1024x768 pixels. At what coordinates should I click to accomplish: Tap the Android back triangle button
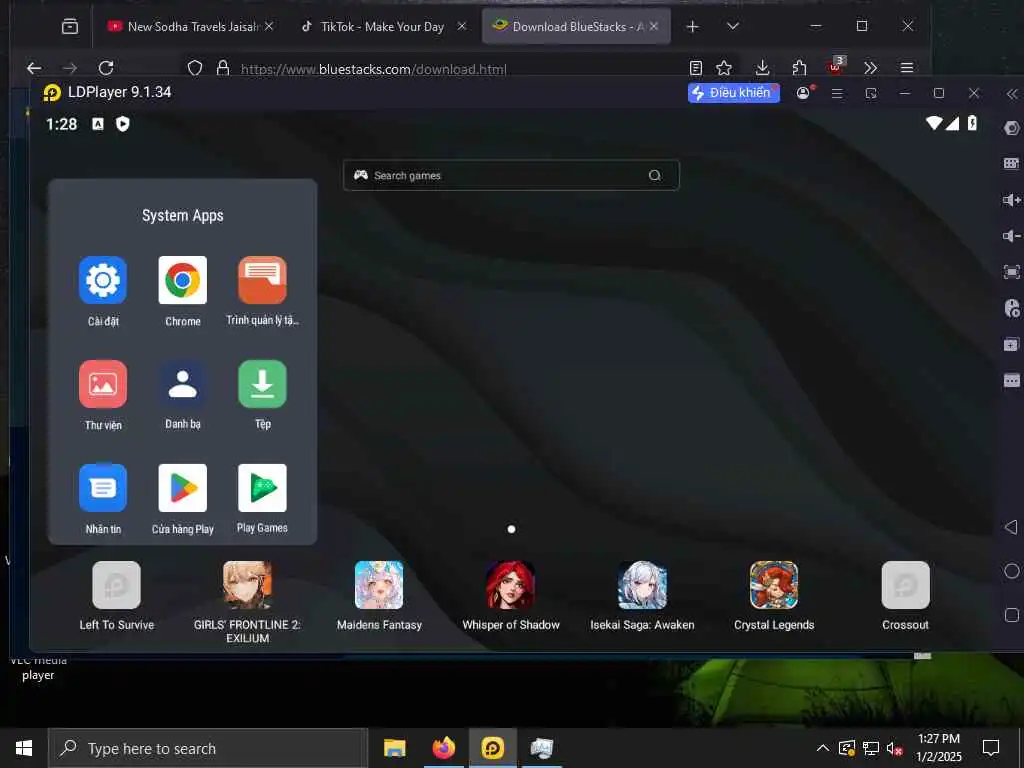click(x=1011, y=526)
